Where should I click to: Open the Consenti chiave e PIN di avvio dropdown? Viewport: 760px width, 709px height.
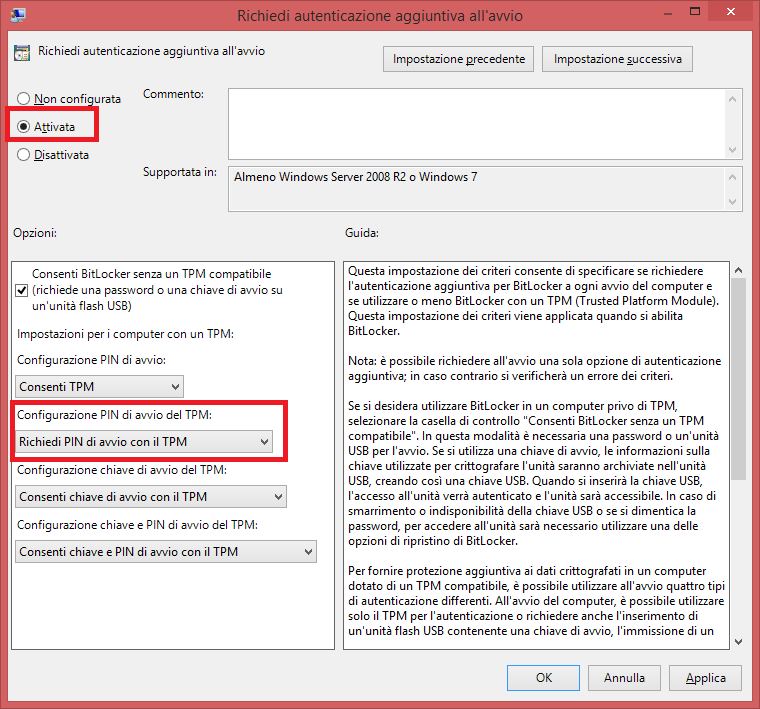[x=166, y=551]
